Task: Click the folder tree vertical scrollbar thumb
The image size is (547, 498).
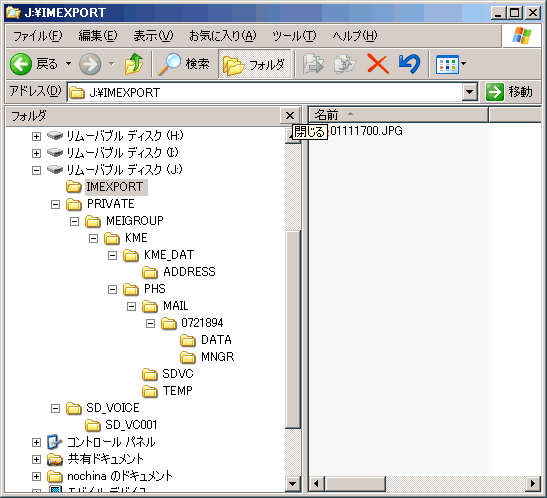Action: point(292,329)
